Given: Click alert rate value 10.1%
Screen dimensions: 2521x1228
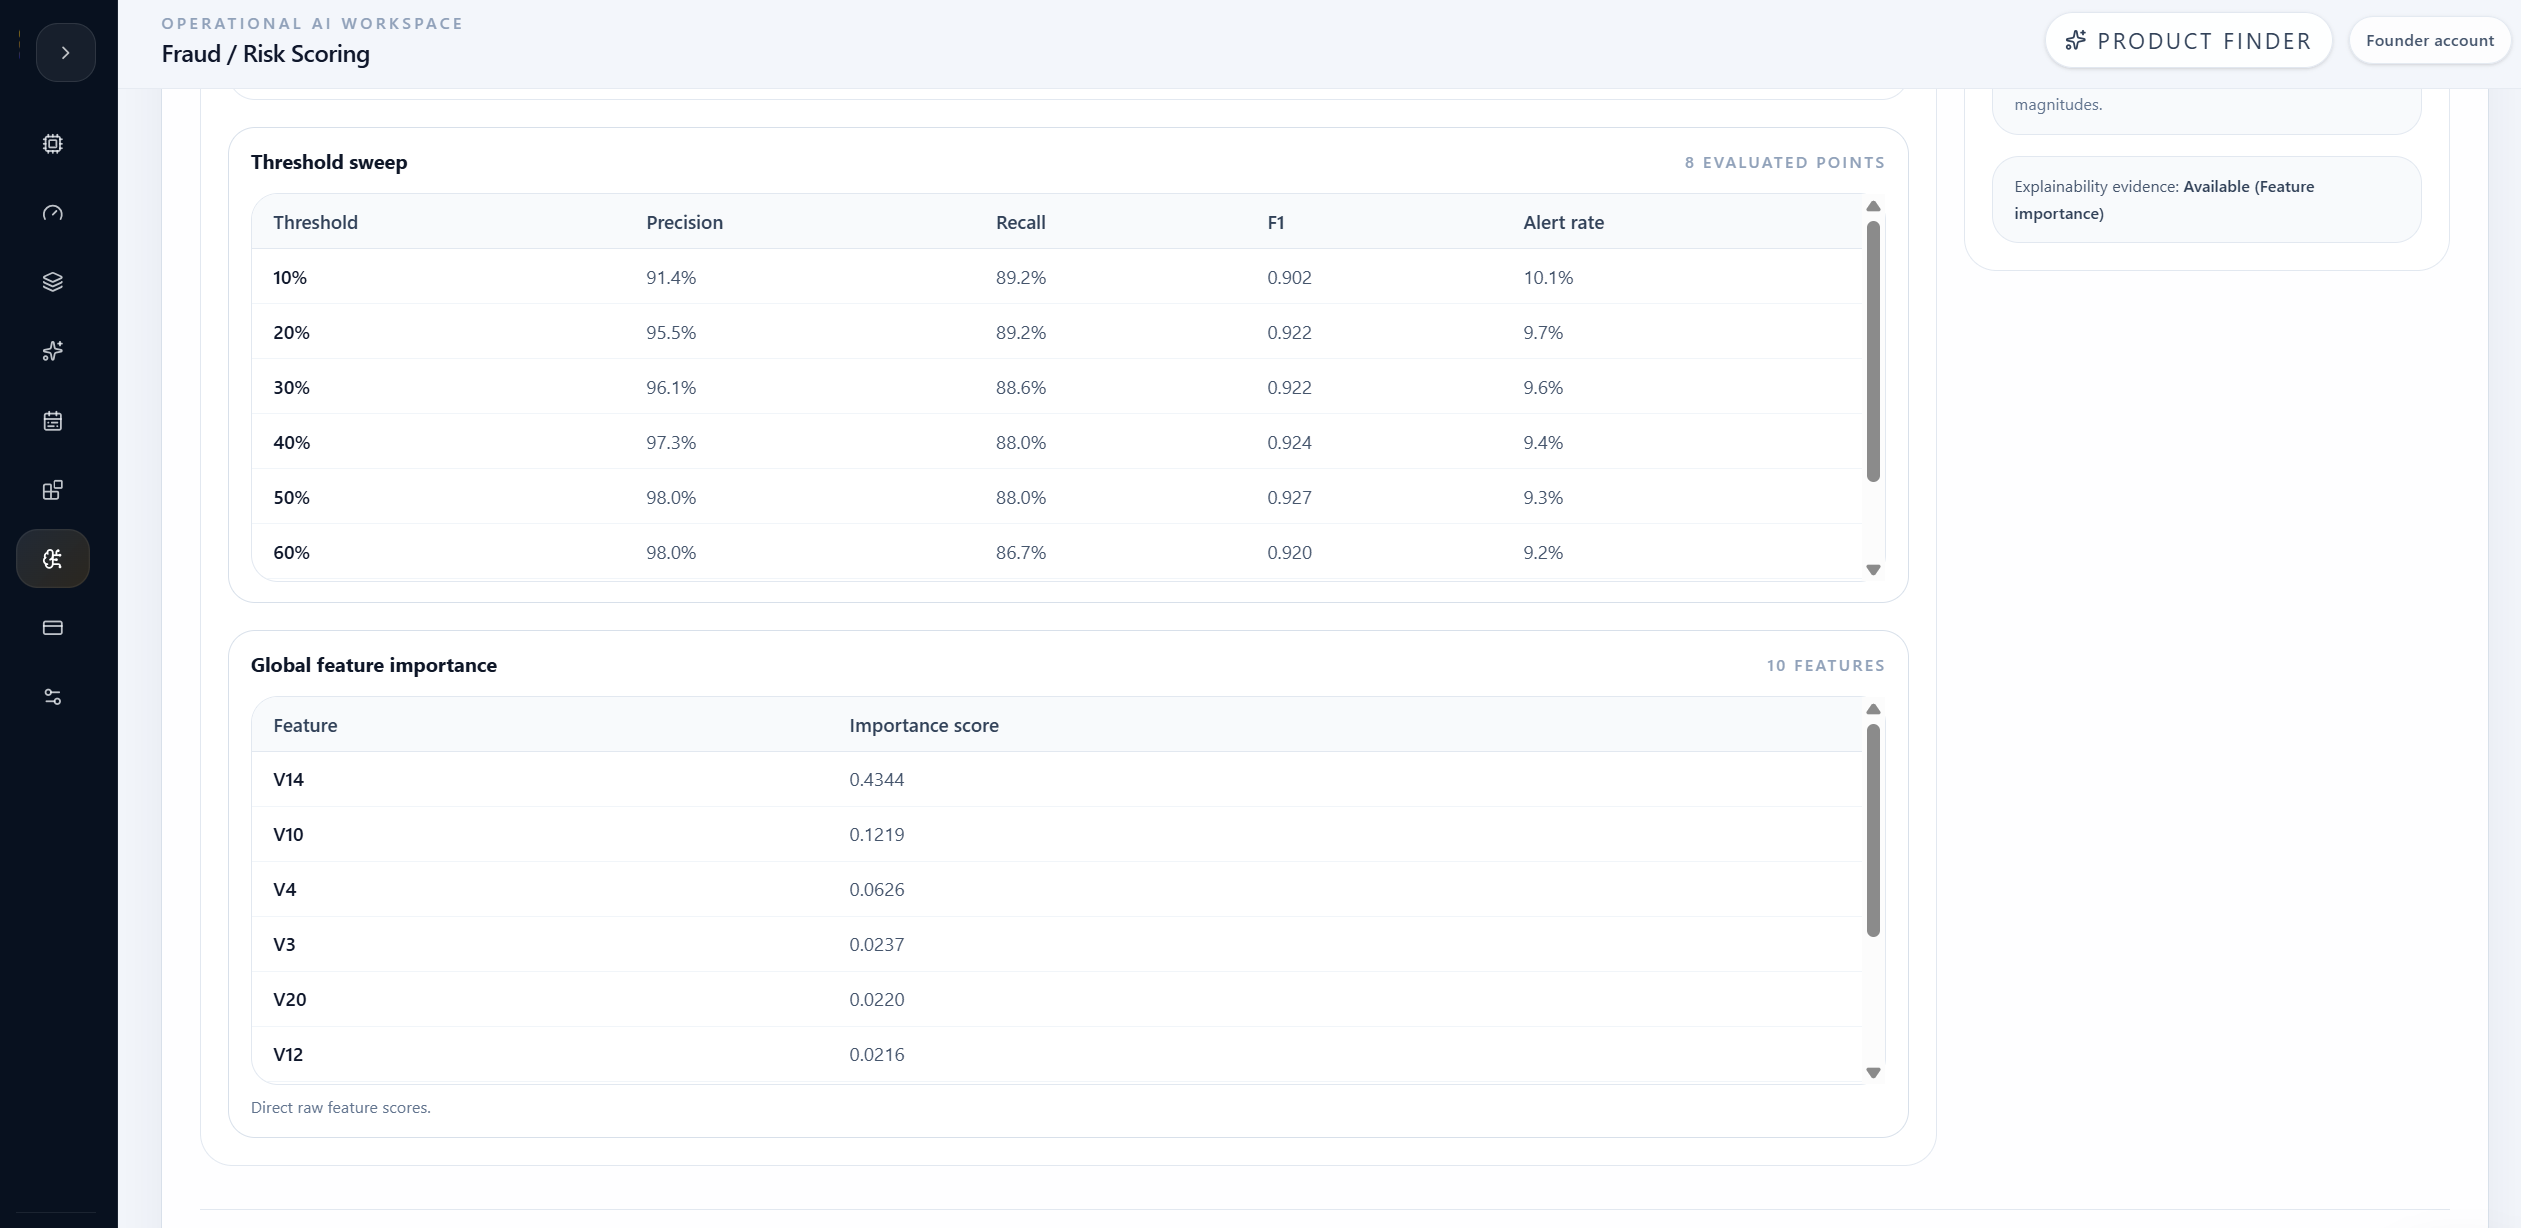Looking at the screenshot, I should click(x=1548, y=277).
